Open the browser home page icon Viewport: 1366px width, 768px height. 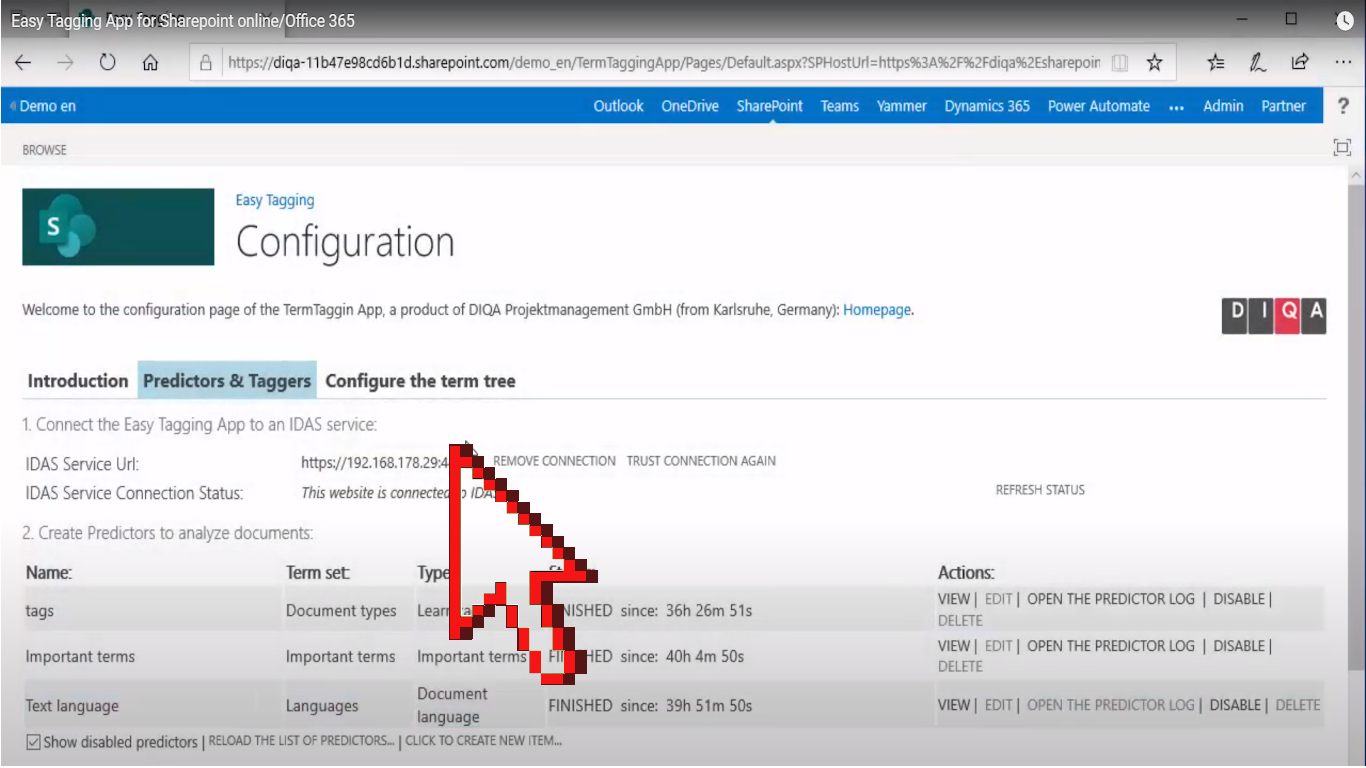(150, 63)
